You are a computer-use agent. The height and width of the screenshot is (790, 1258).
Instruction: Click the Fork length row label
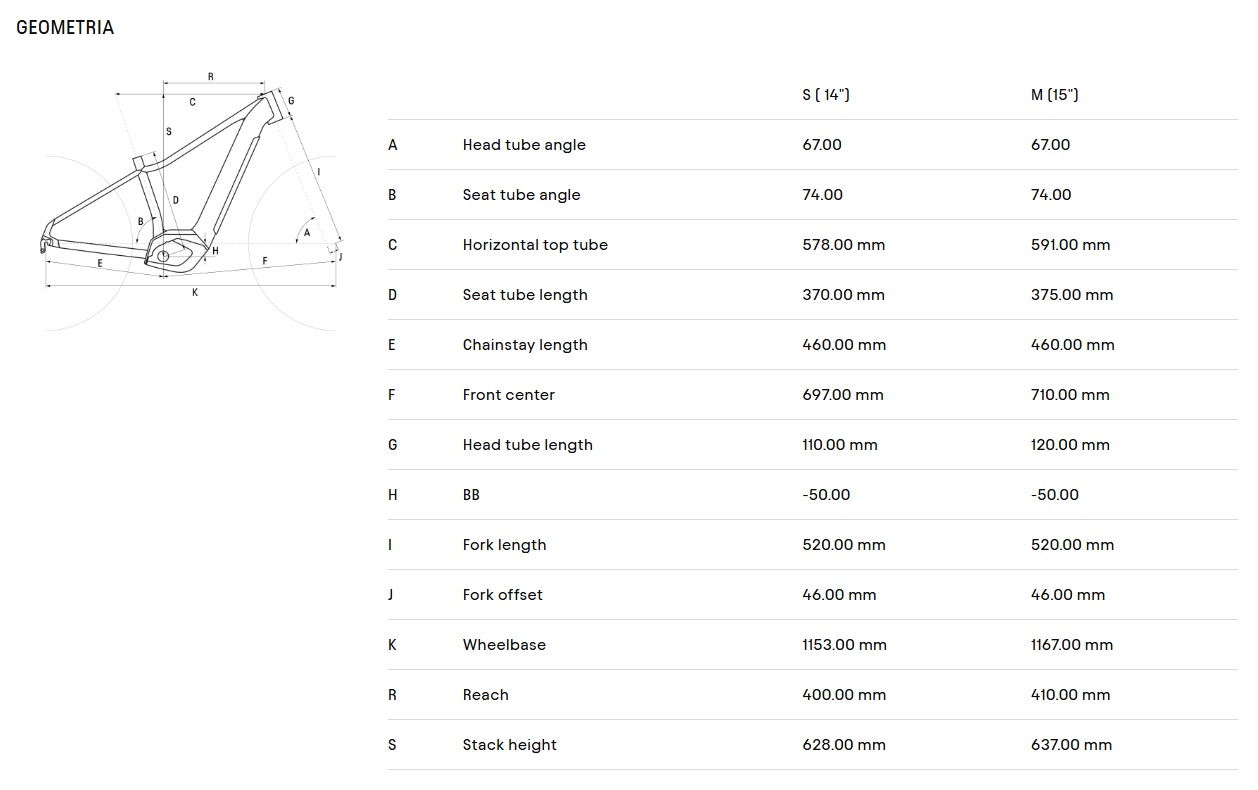[x=504, y=545]
